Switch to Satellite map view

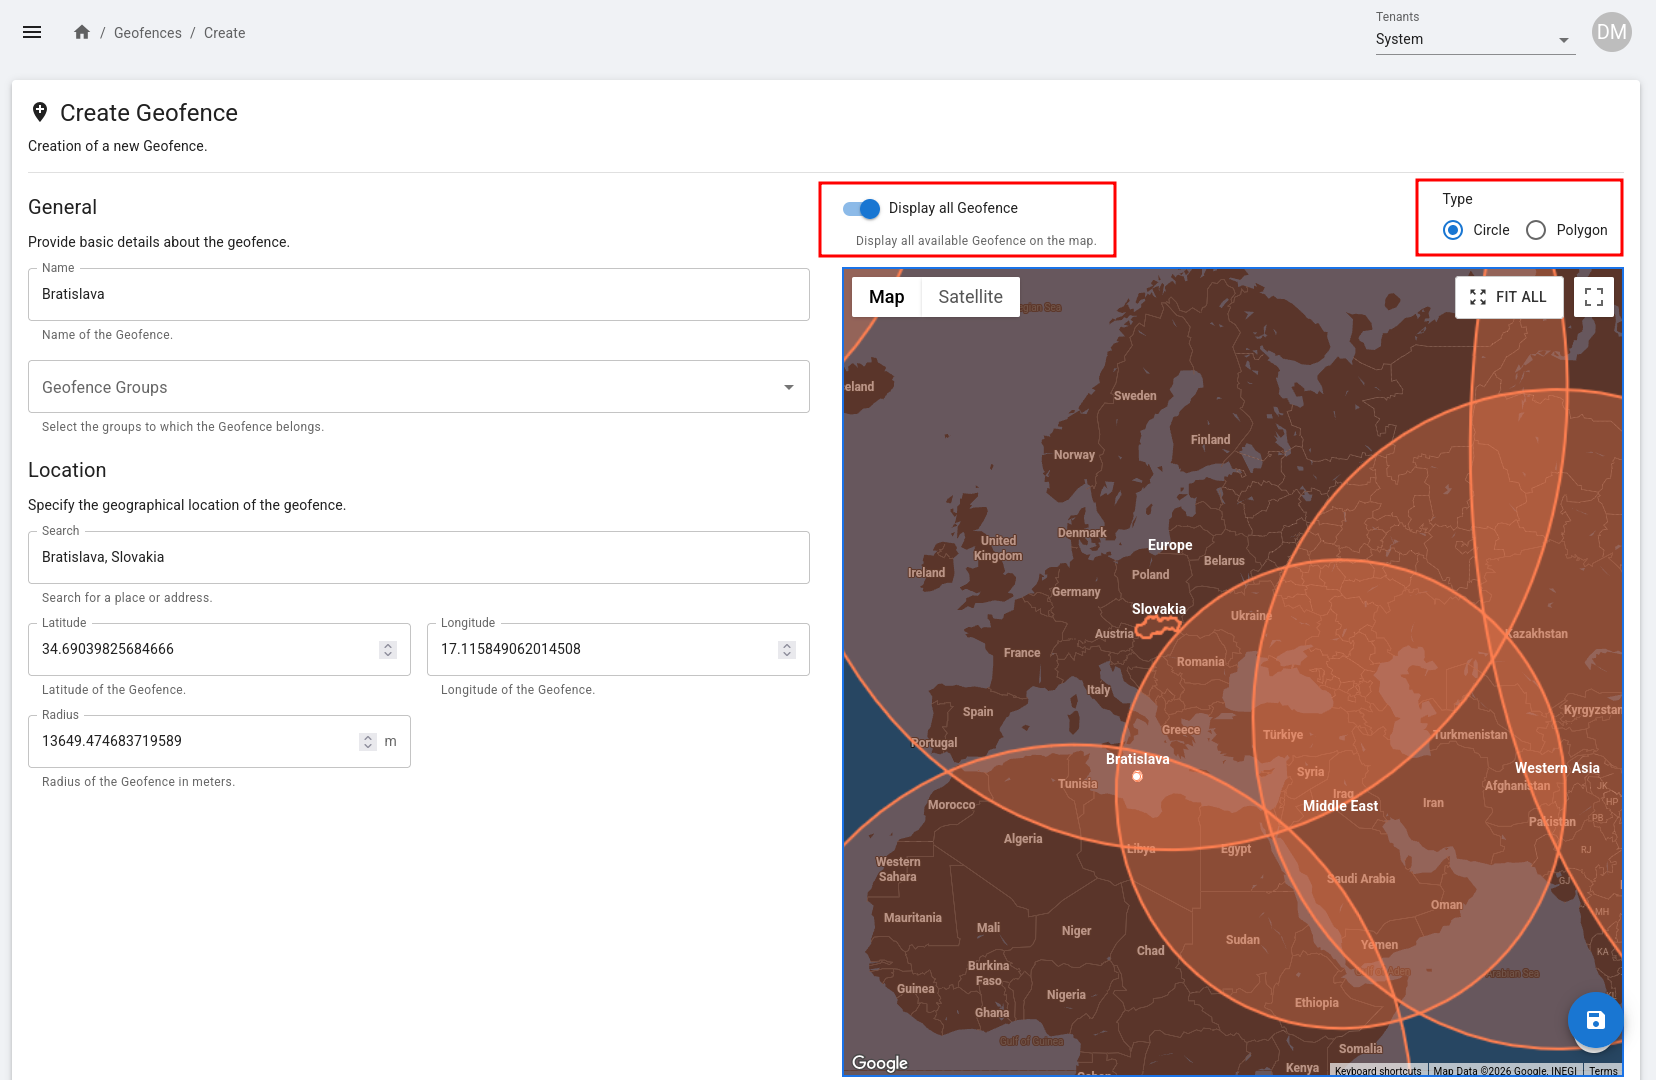pos(970,297)
